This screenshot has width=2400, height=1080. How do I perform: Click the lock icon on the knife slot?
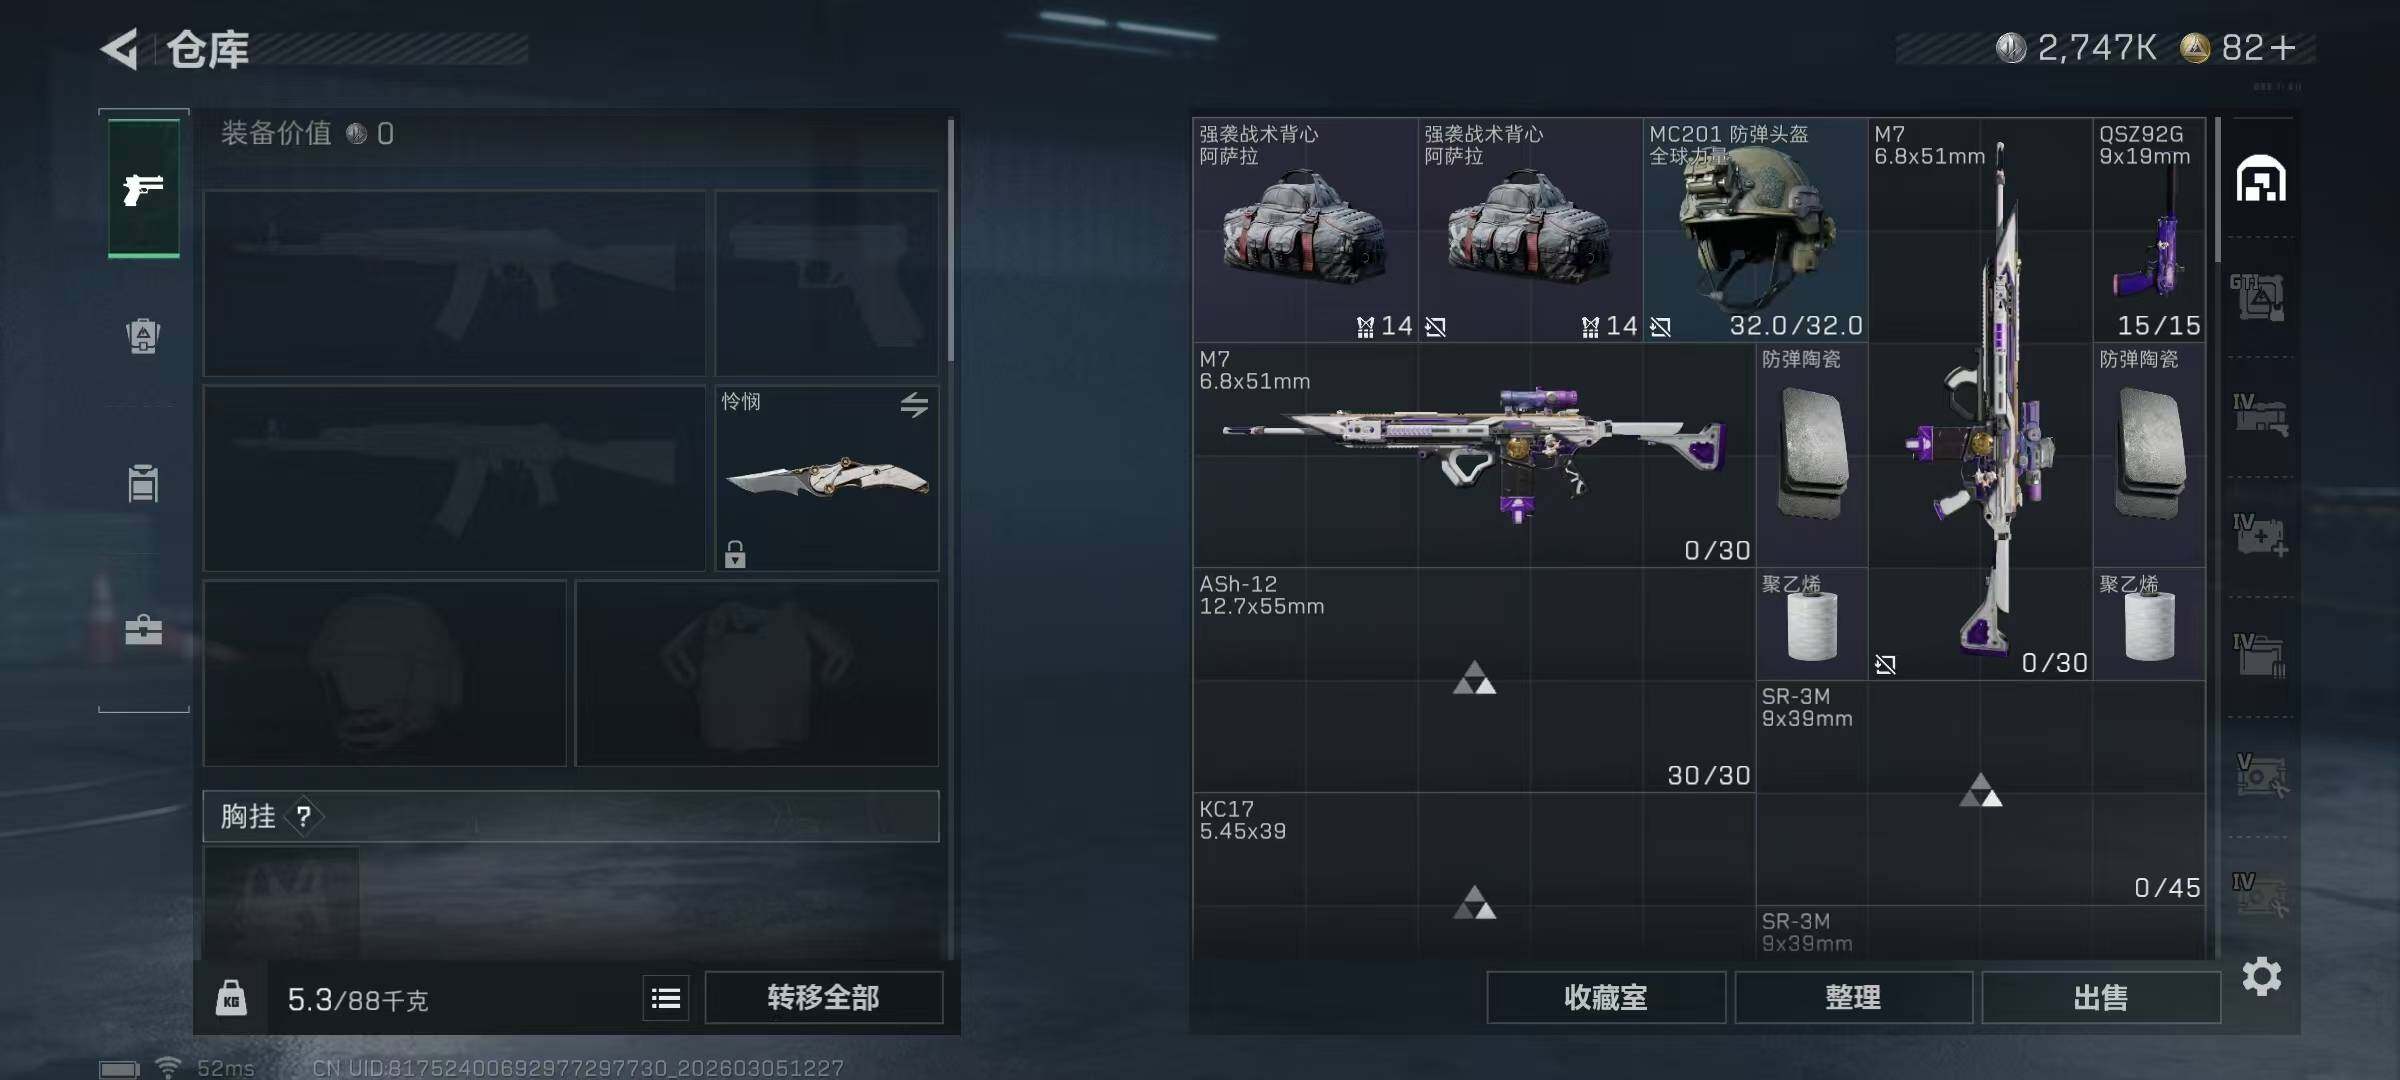(735, 554)
